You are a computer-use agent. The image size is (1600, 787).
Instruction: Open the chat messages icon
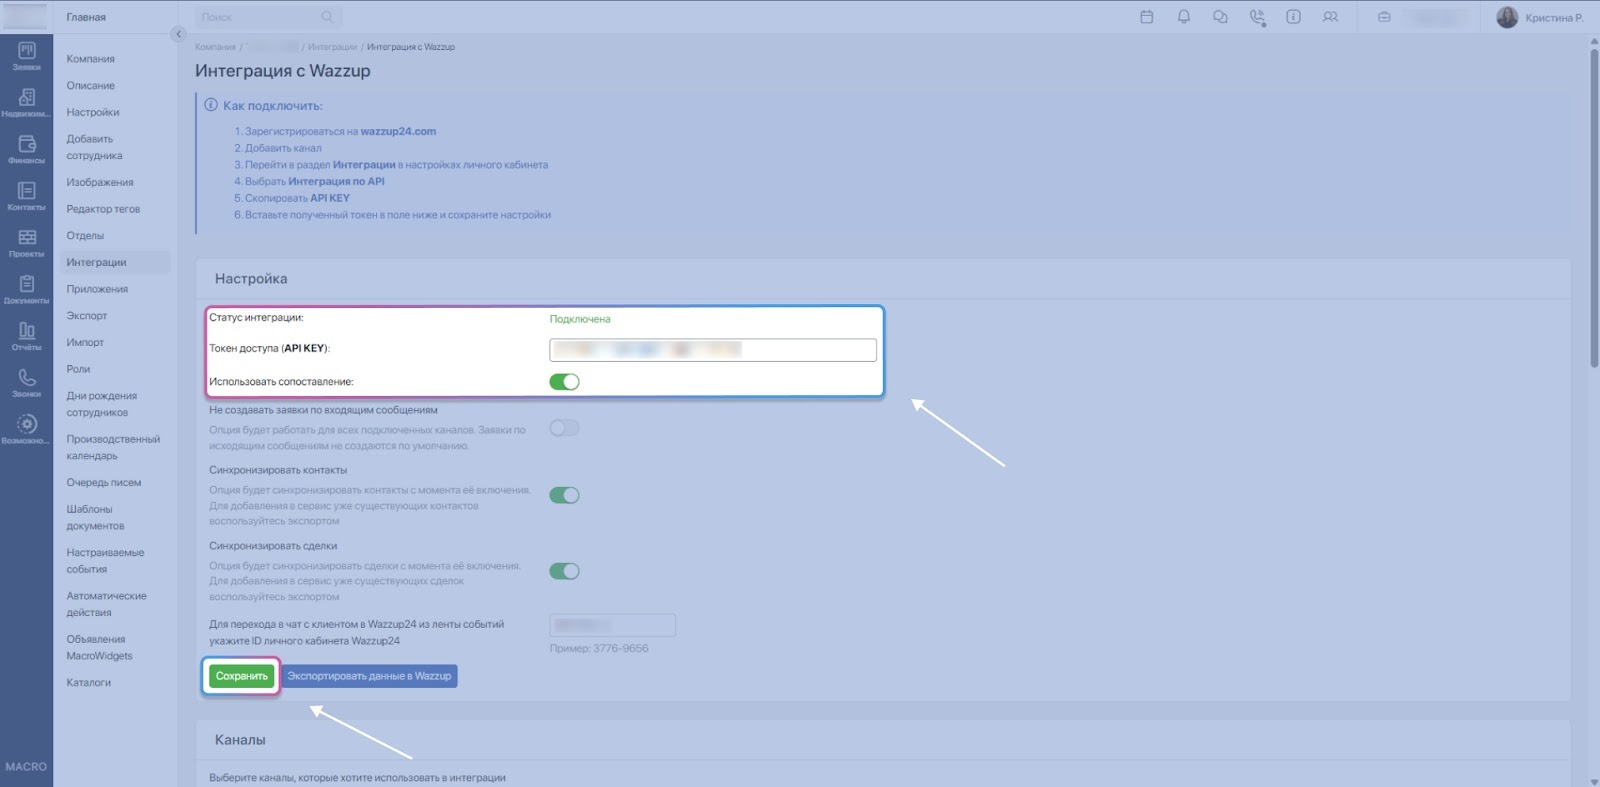(x=1220, y=17)
